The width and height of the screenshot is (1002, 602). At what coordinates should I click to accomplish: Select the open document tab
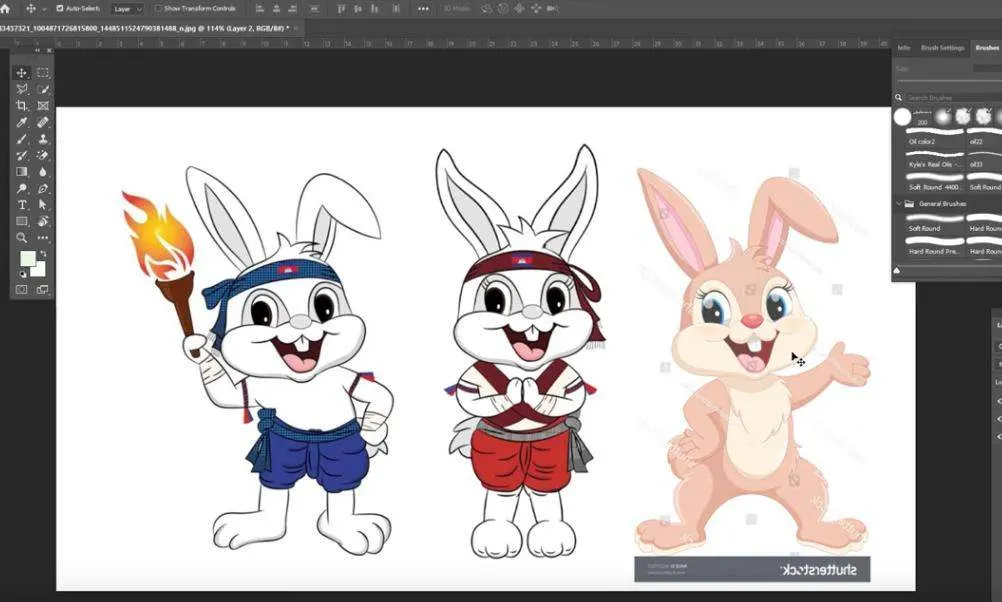(144, 28)
